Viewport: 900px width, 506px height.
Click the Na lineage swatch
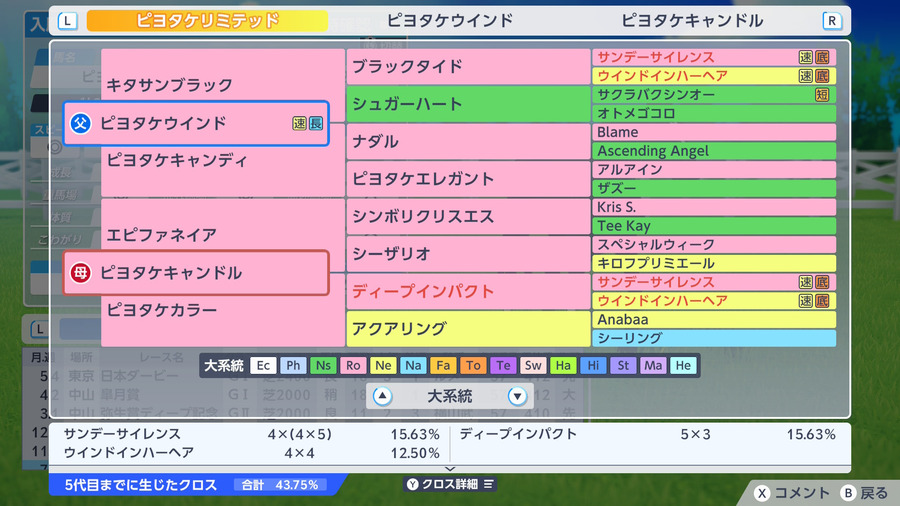[x=413, y=365]
